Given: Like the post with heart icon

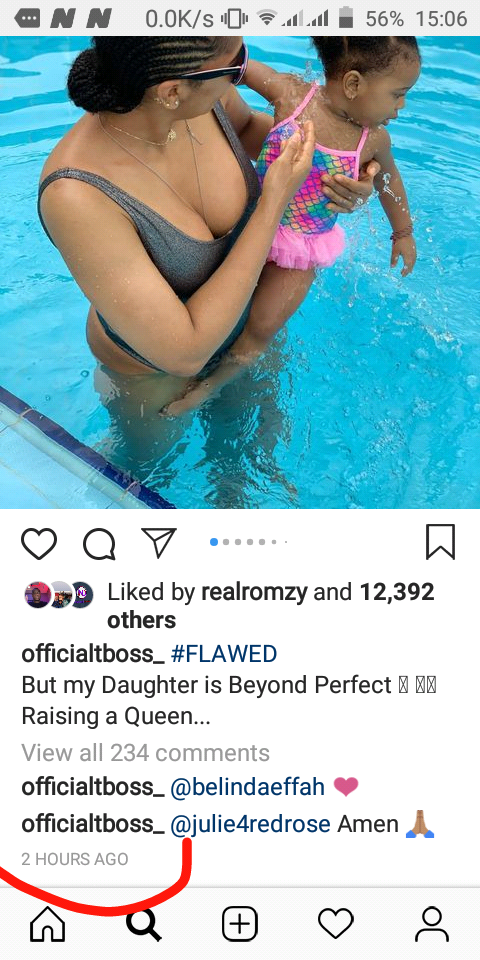Looking at the screenshot, I should 39,543.
